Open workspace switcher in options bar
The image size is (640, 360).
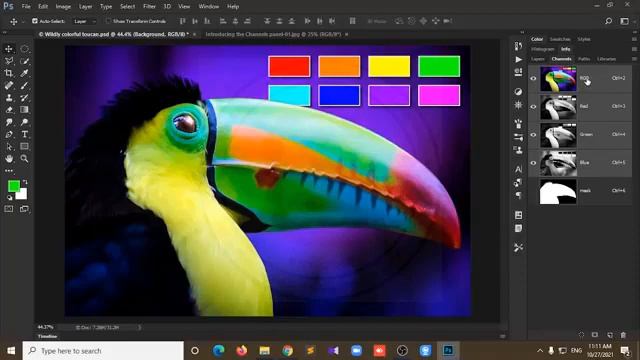pos(624,21)
